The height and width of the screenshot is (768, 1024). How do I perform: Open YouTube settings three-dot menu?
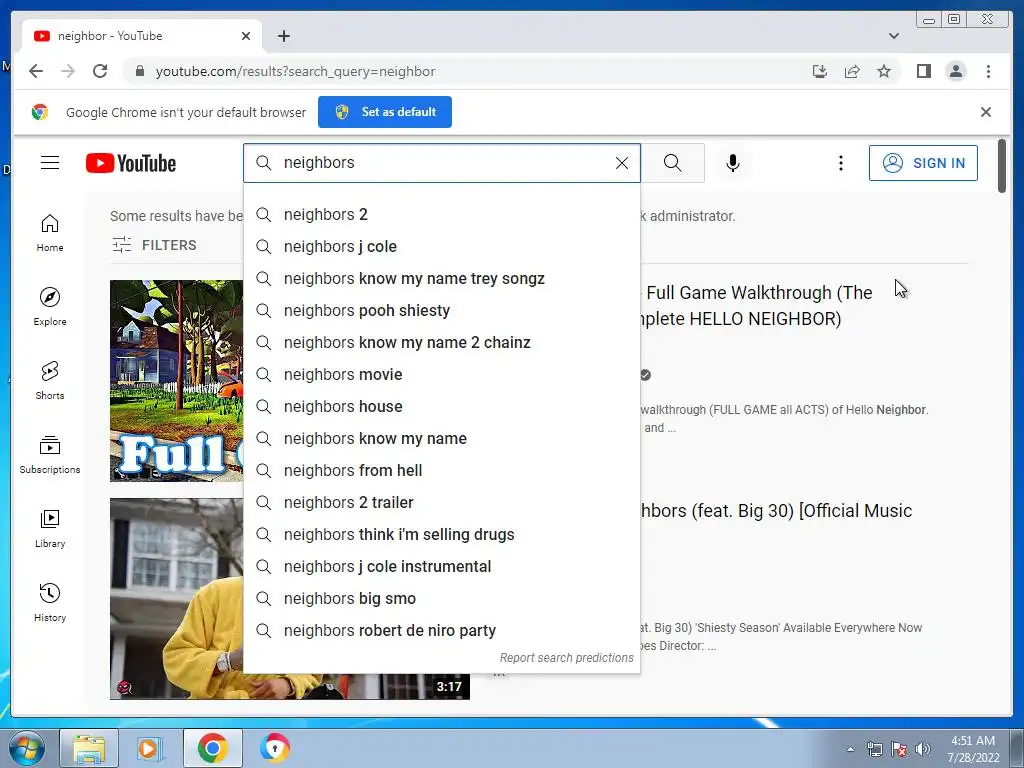pos(840,163)
